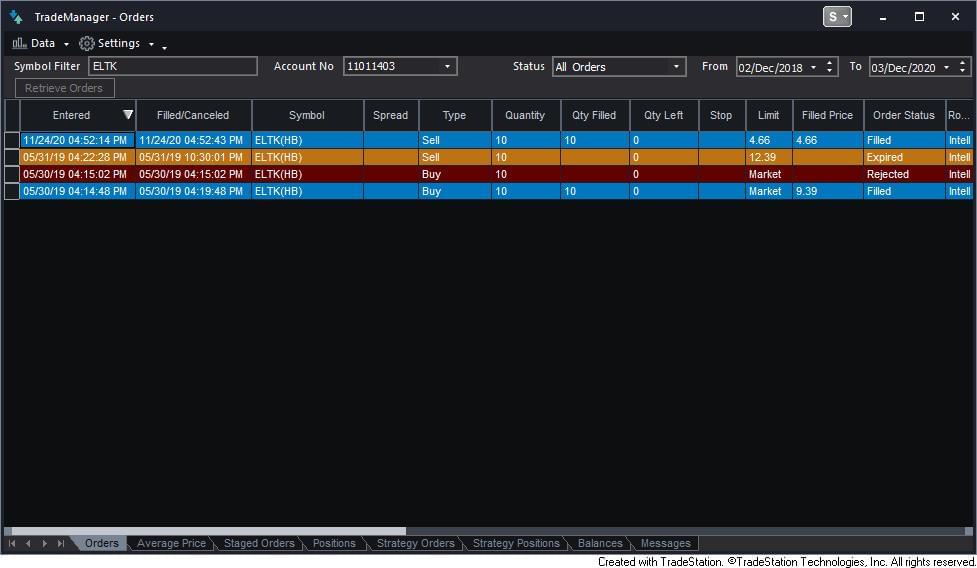Click the TradeManager app icon in title bar
The height and width of the screenshot is (568, 977).
click(x=16, y=17)
